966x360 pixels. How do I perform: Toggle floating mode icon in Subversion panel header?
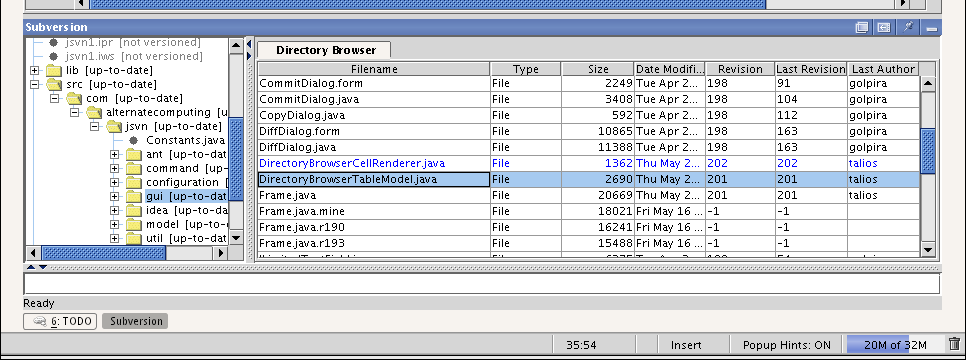862,27
